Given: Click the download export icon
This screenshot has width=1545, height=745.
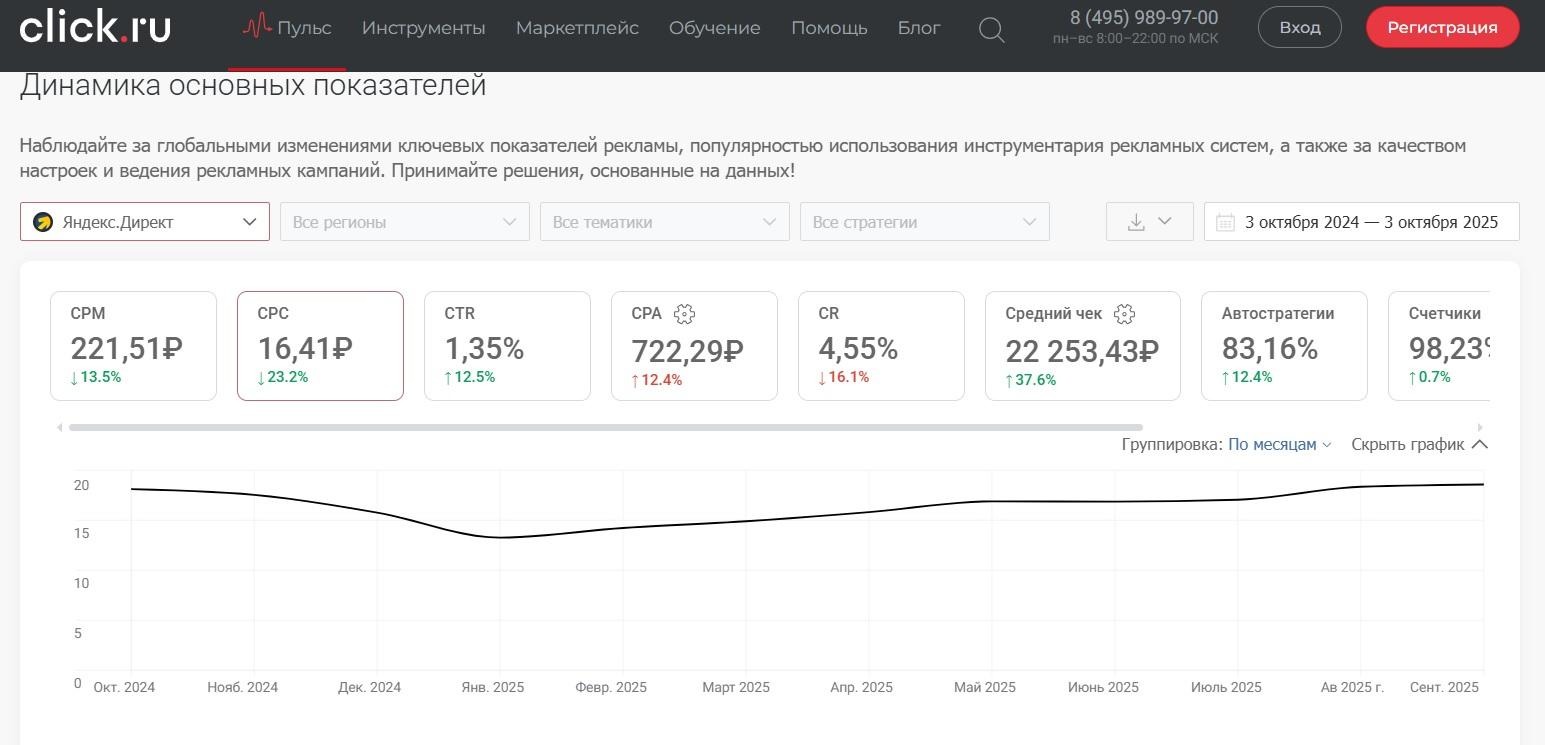Looking at the screenshot, I should pyautogui.click(x=1137, y=221).
